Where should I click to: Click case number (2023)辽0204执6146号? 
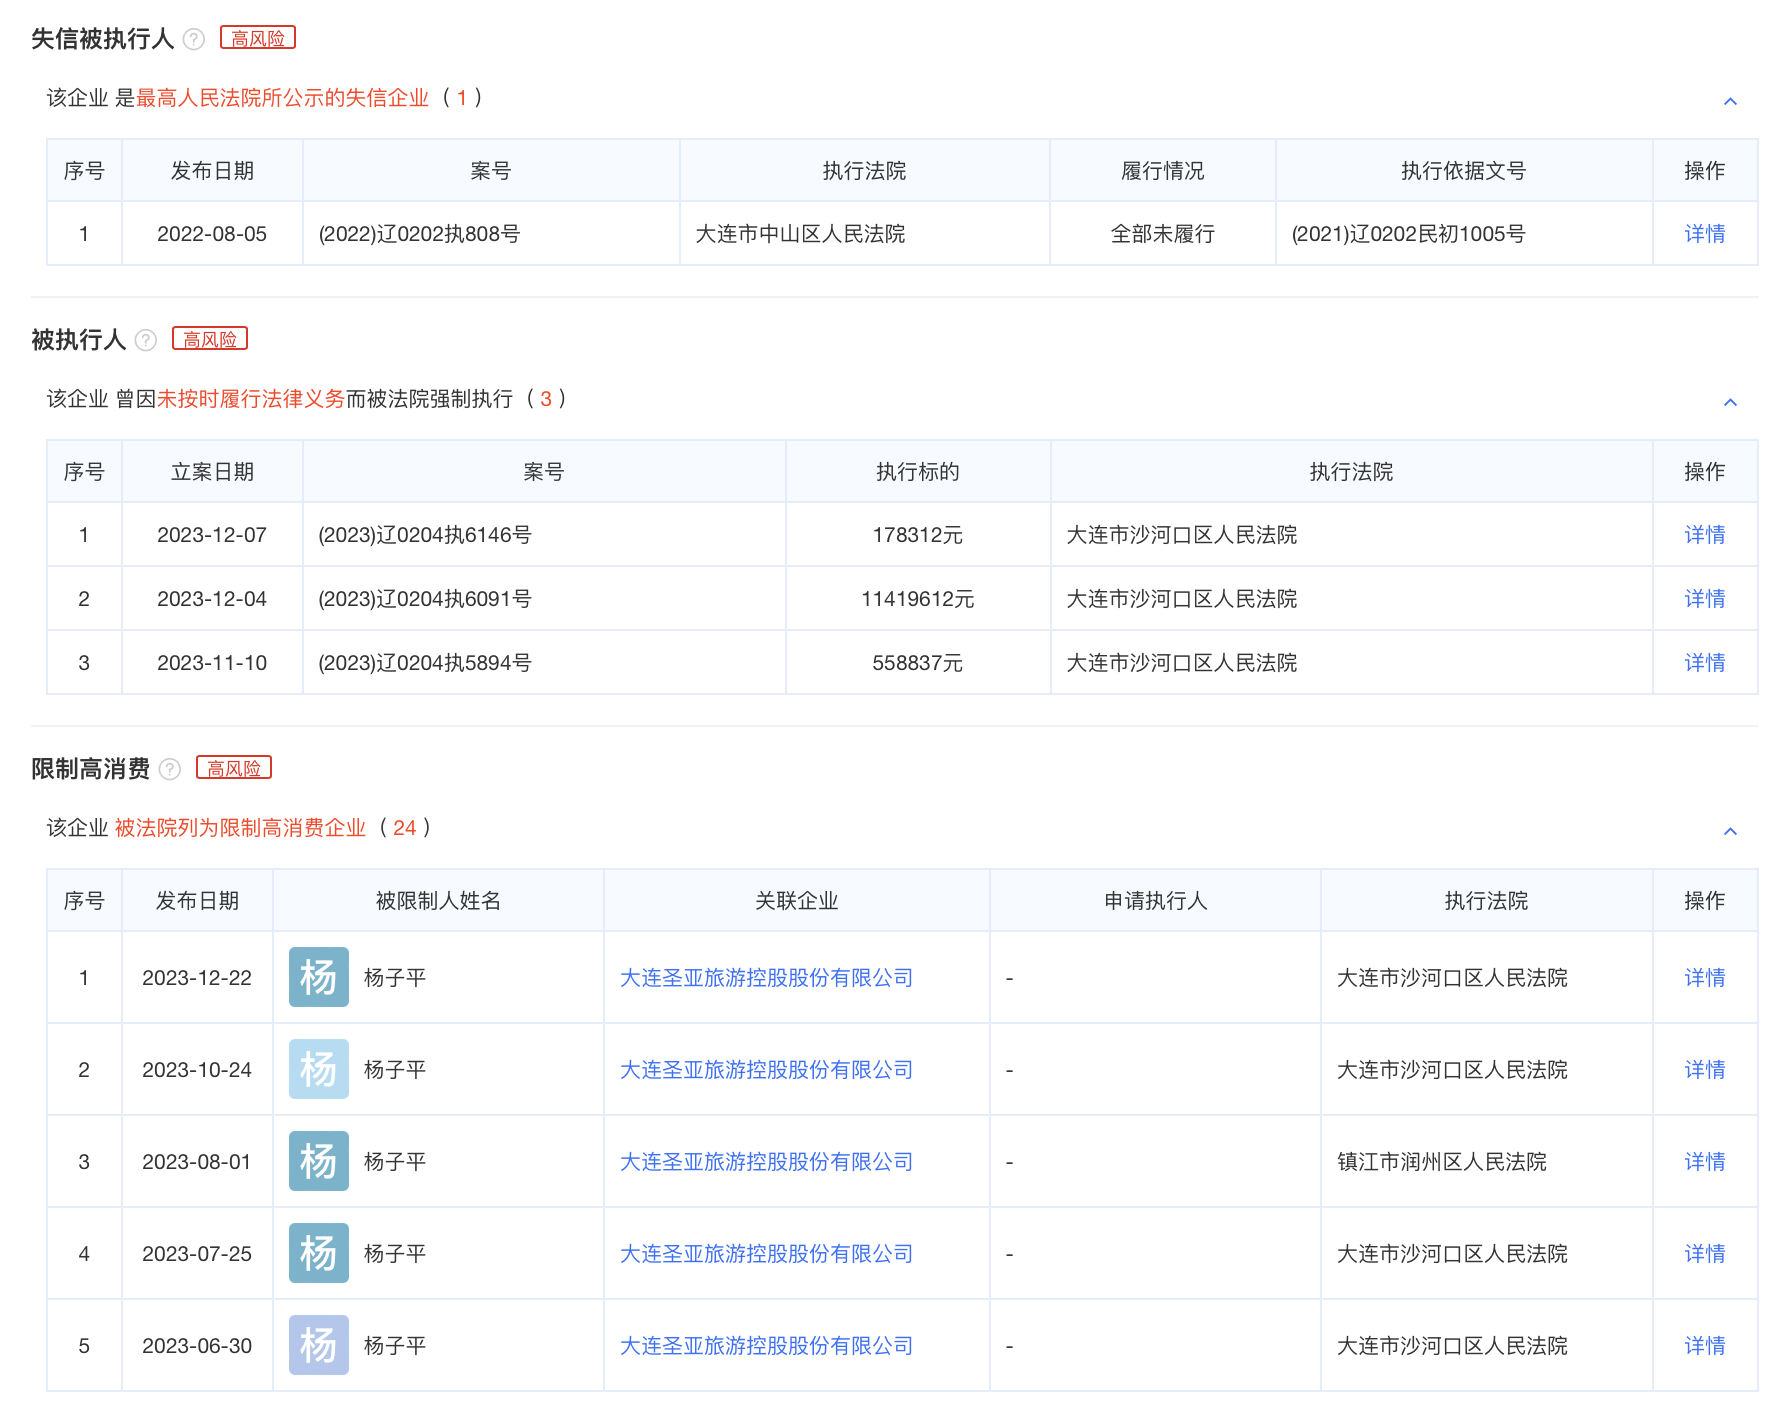pyautogui.click(x=424, y=535)
